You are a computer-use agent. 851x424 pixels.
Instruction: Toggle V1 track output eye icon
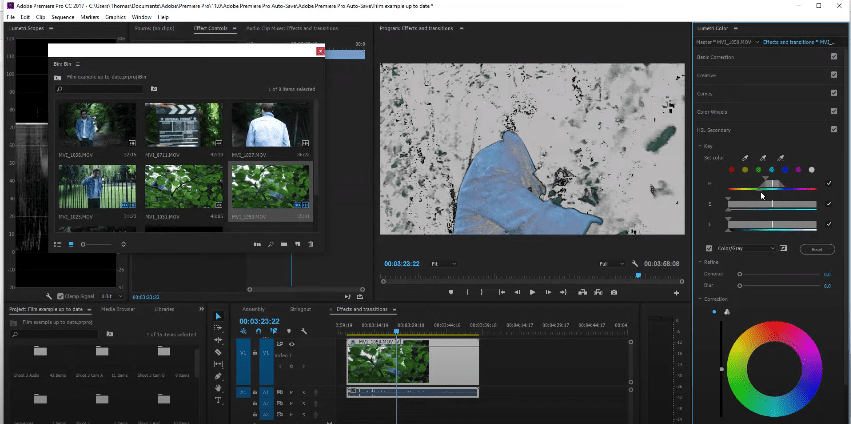[x=292, y=344]
